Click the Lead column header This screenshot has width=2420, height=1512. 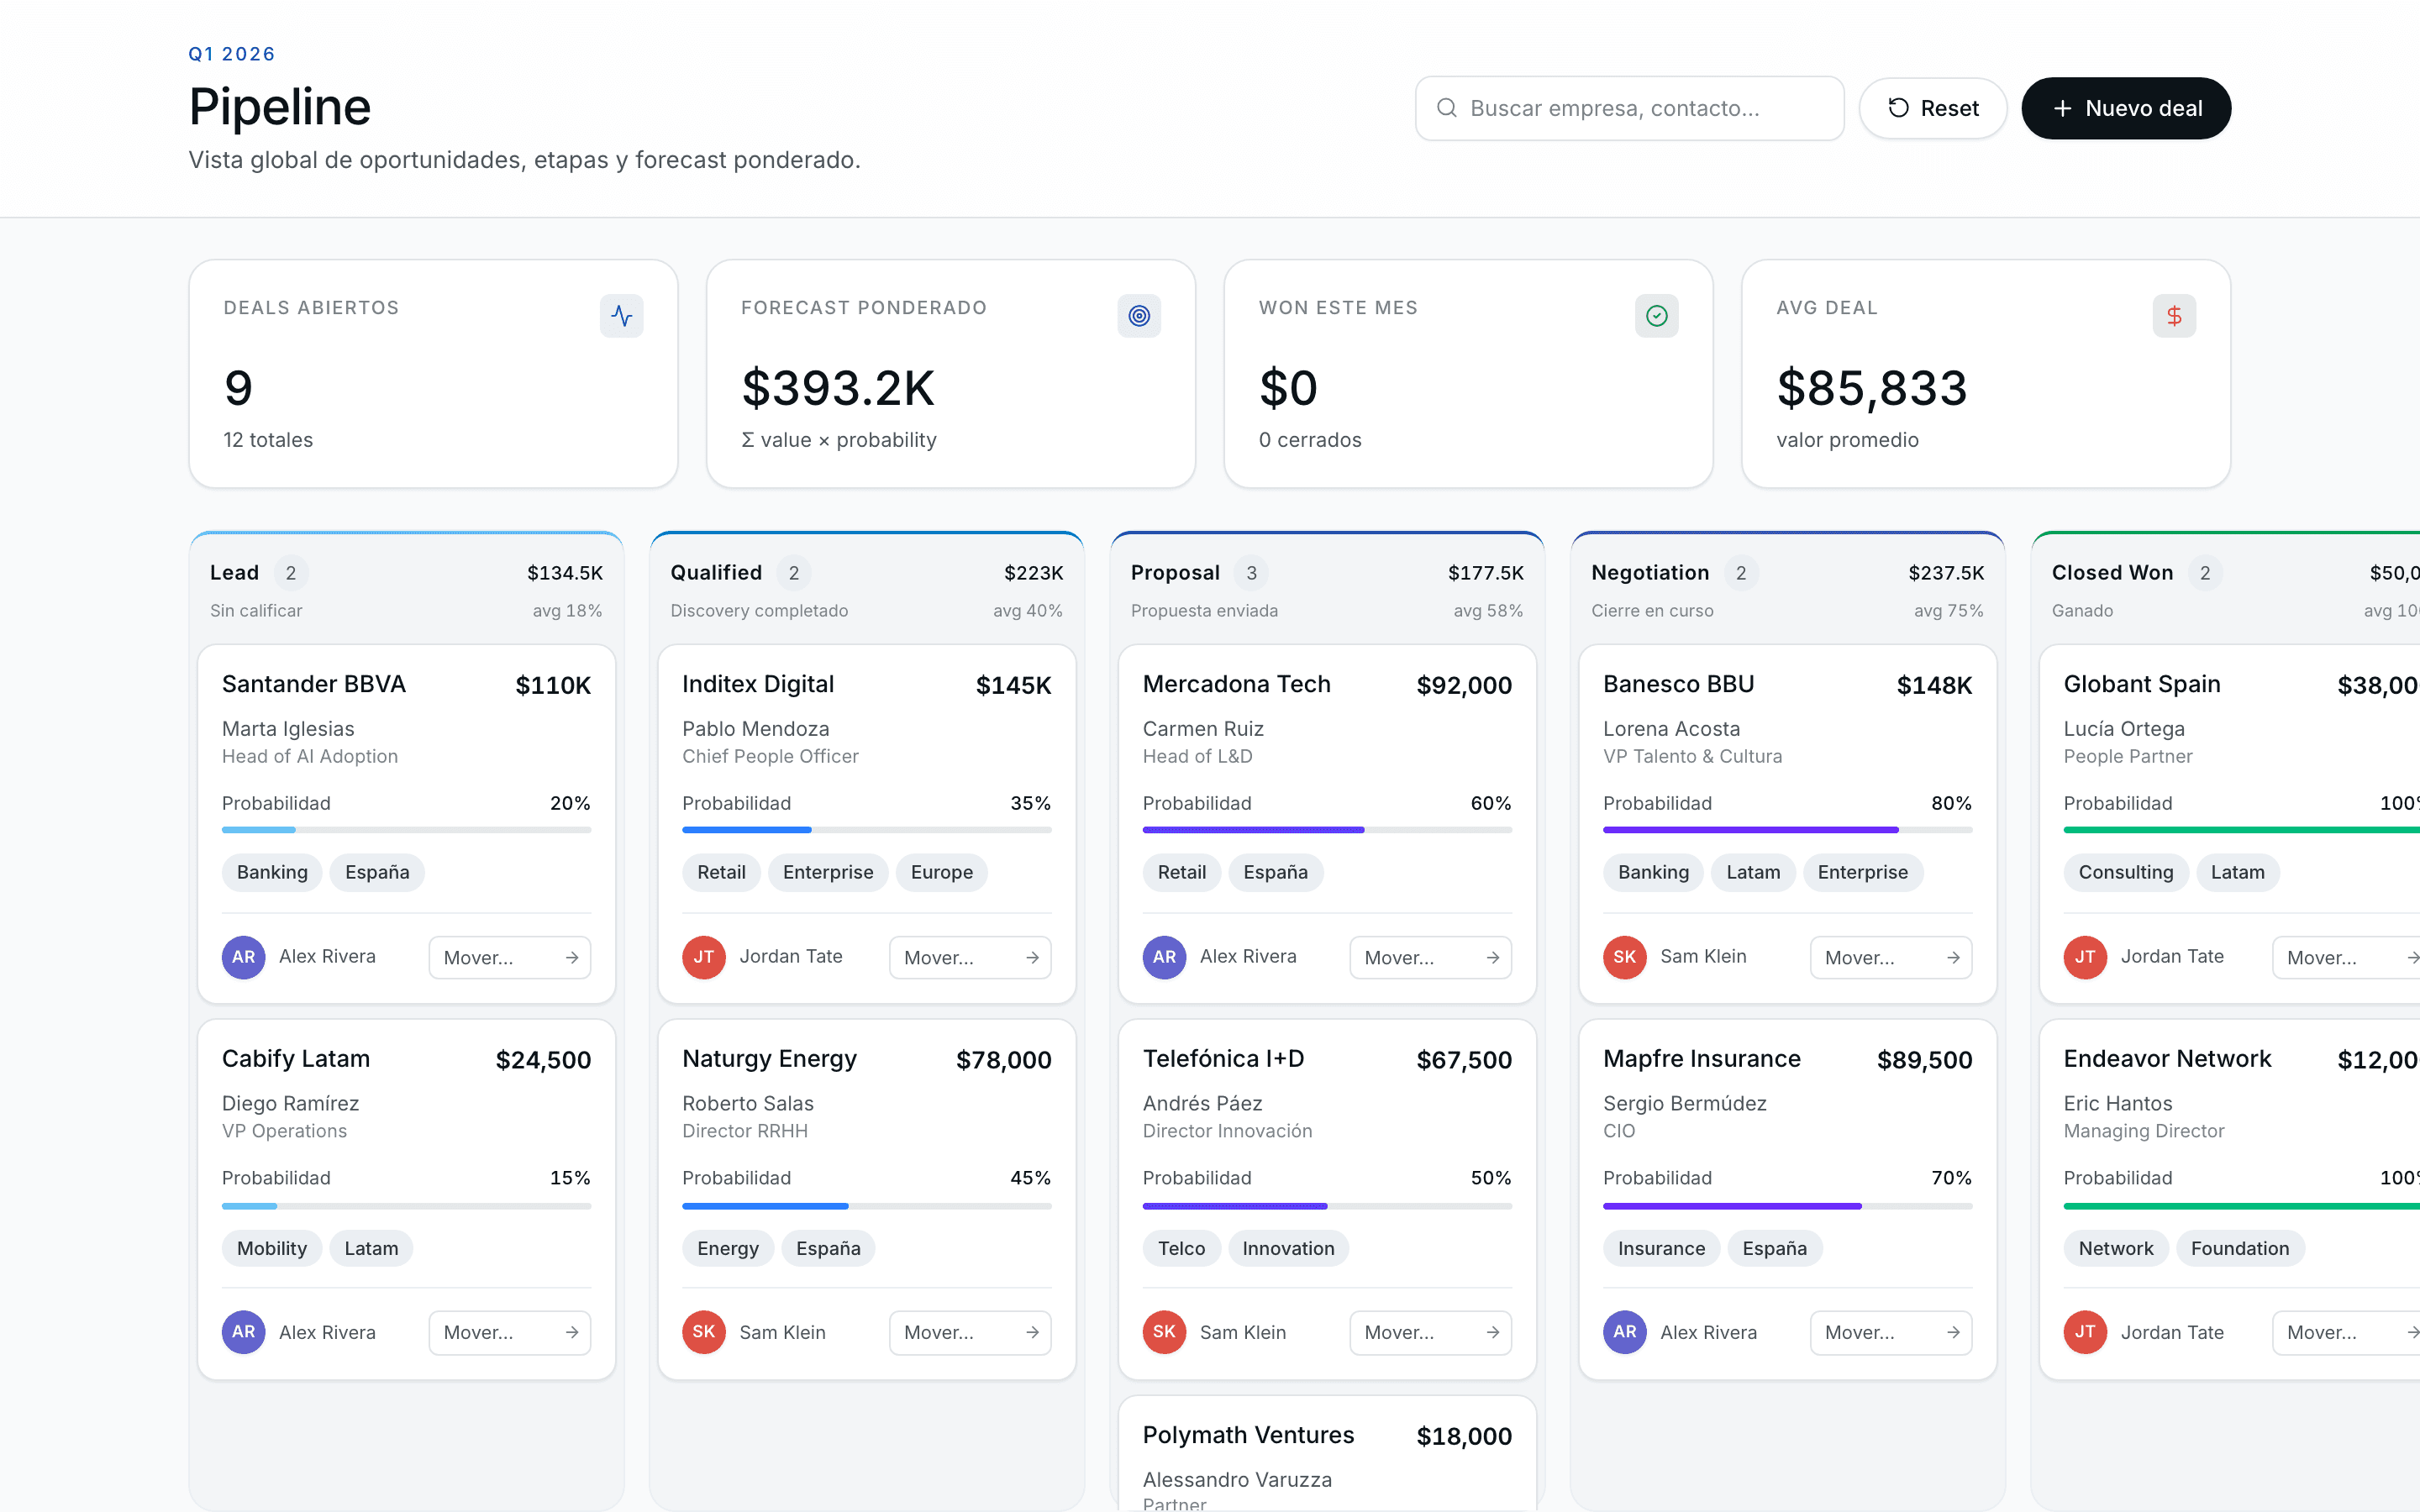(x=406, y=590)
